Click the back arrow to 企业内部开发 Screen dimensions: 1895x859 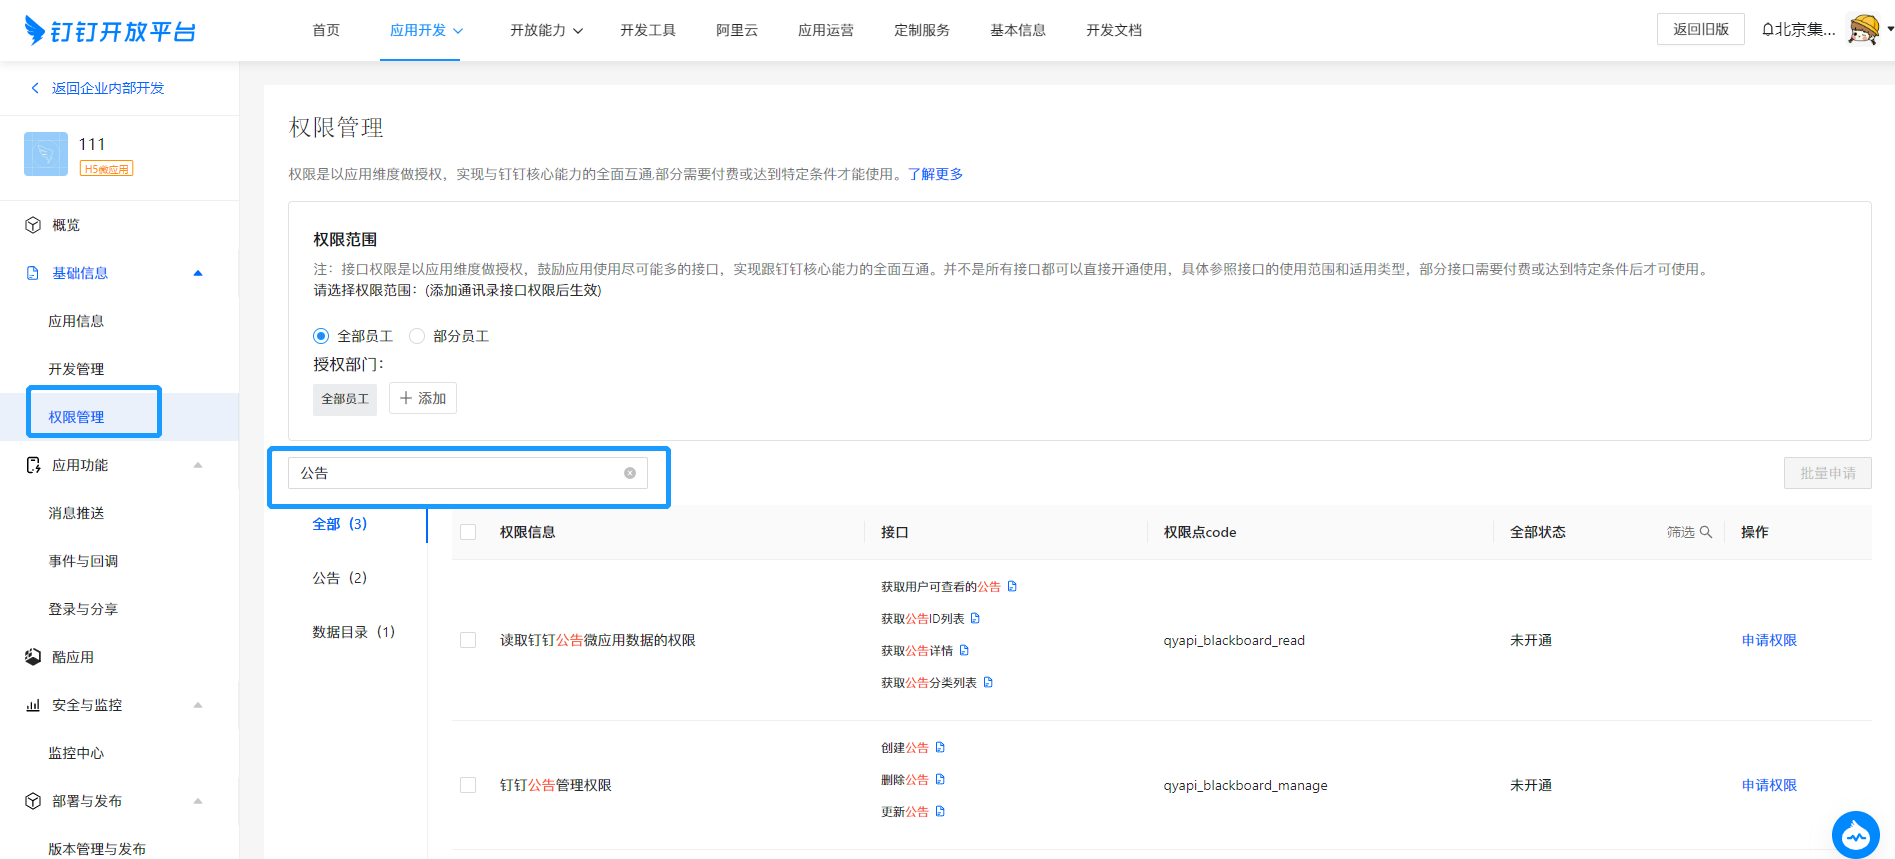[x=36, y=88]
